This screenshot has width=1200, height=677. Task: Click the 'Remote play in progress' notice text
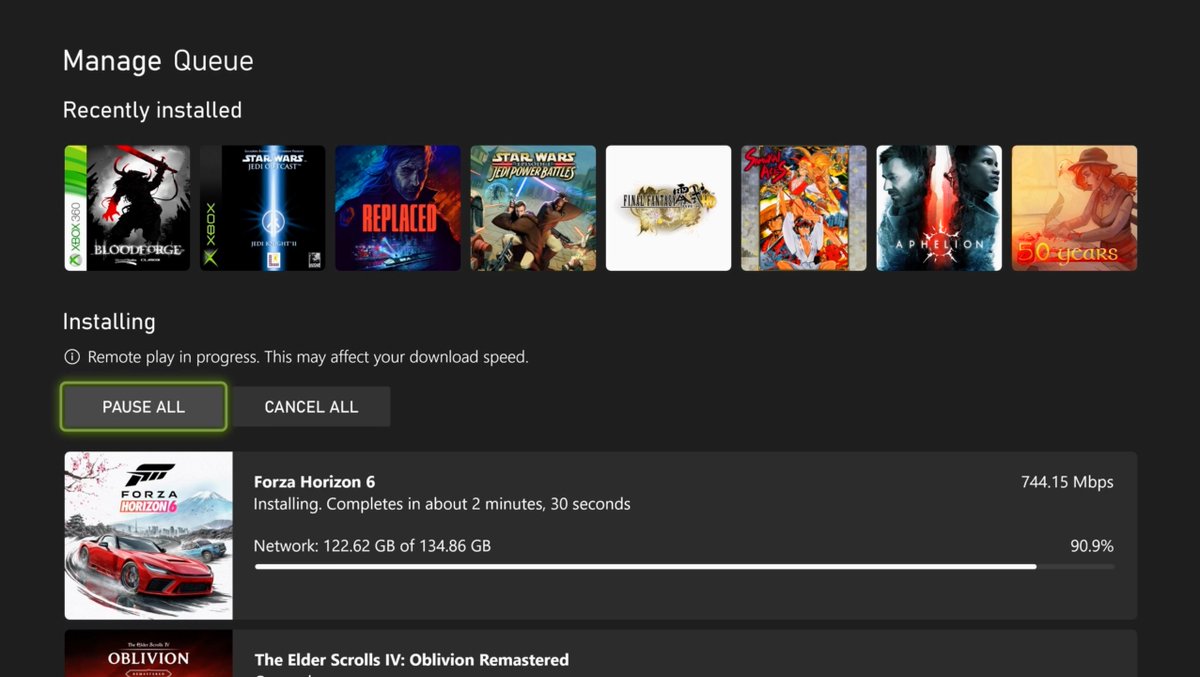(x=308, y=357)
